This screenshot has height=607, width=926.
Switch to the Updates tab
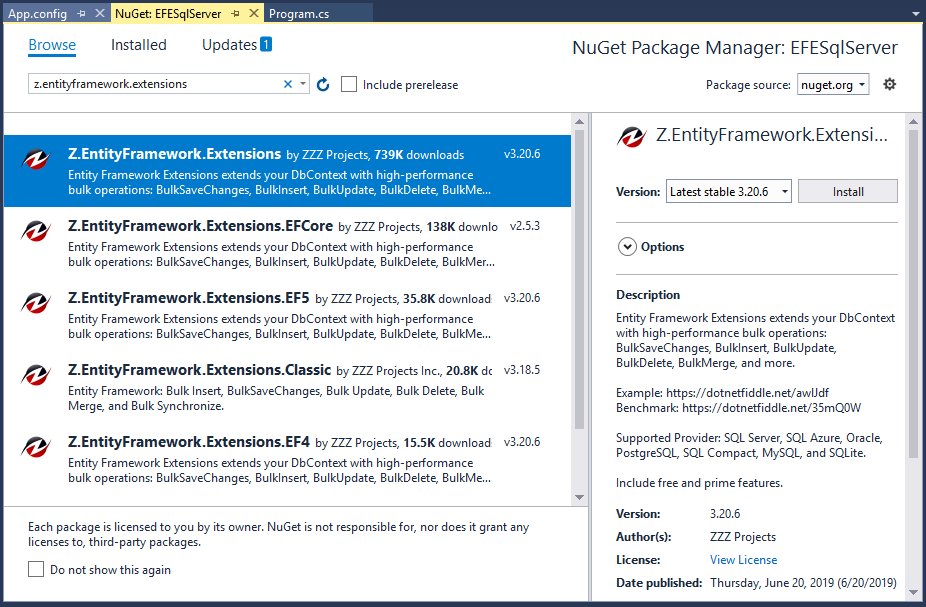pyautogui.click(x=229, y=45)
